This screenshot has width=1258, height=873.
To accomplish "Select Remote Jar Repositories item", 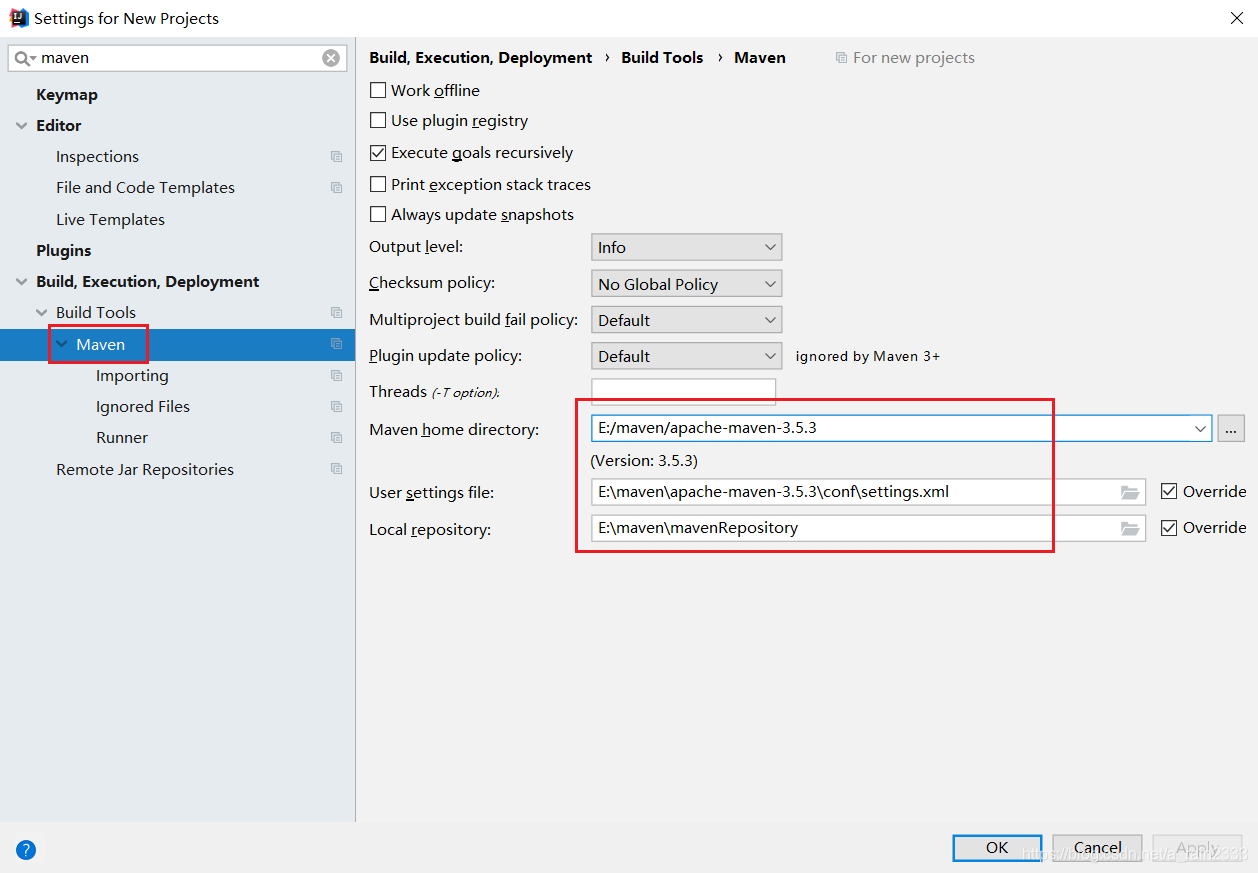I will click(x=145, y=470).
